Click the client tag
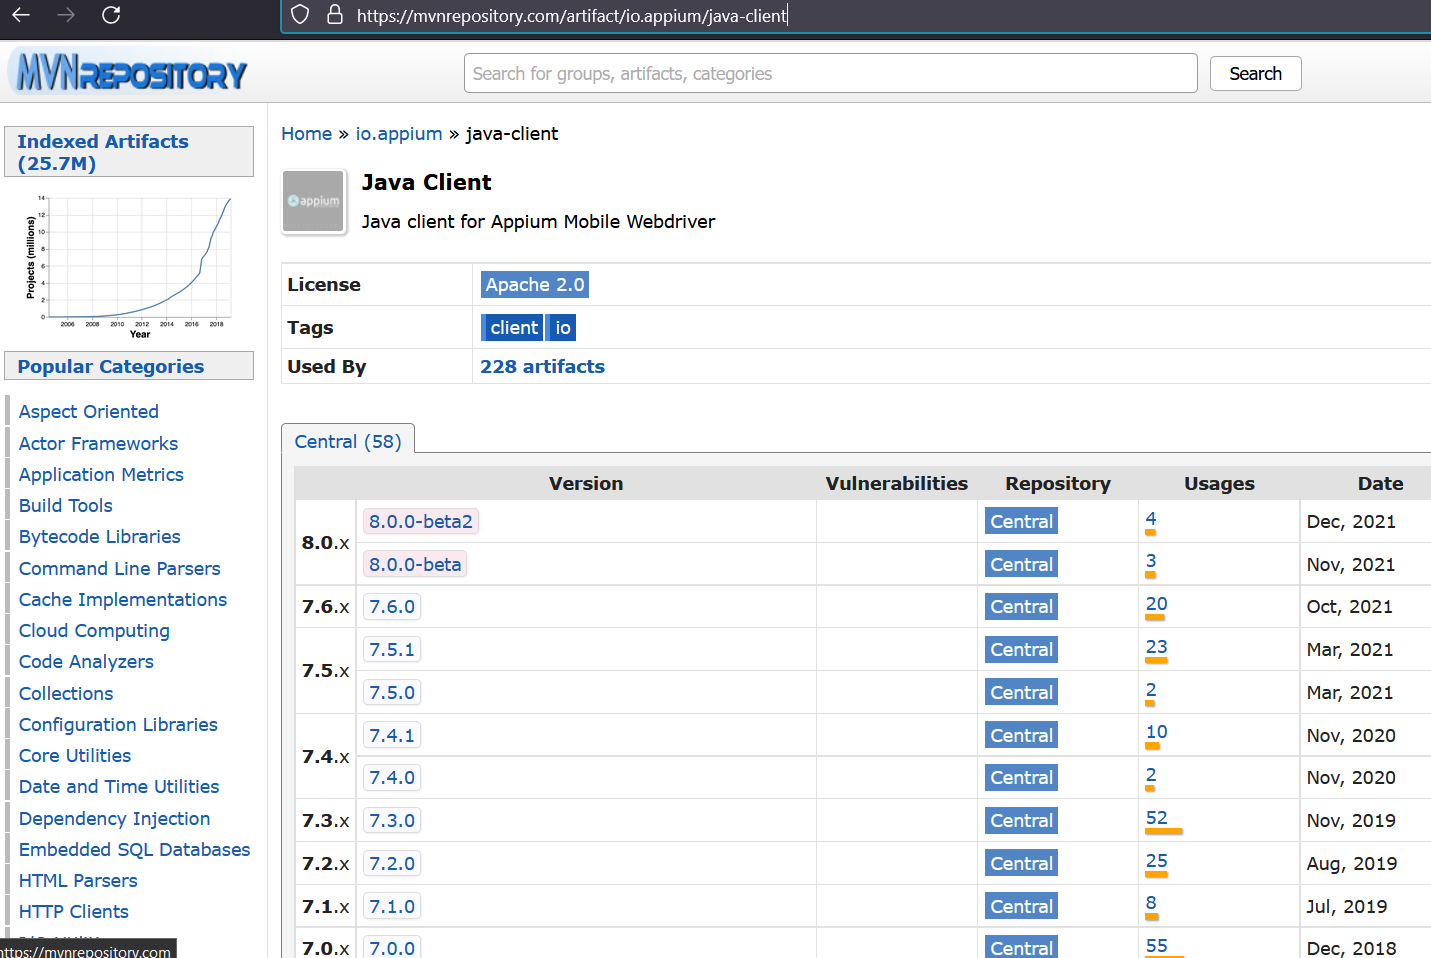Image resolution: width=1431 pixels, height=958 pixels. (x=513, y=328)
